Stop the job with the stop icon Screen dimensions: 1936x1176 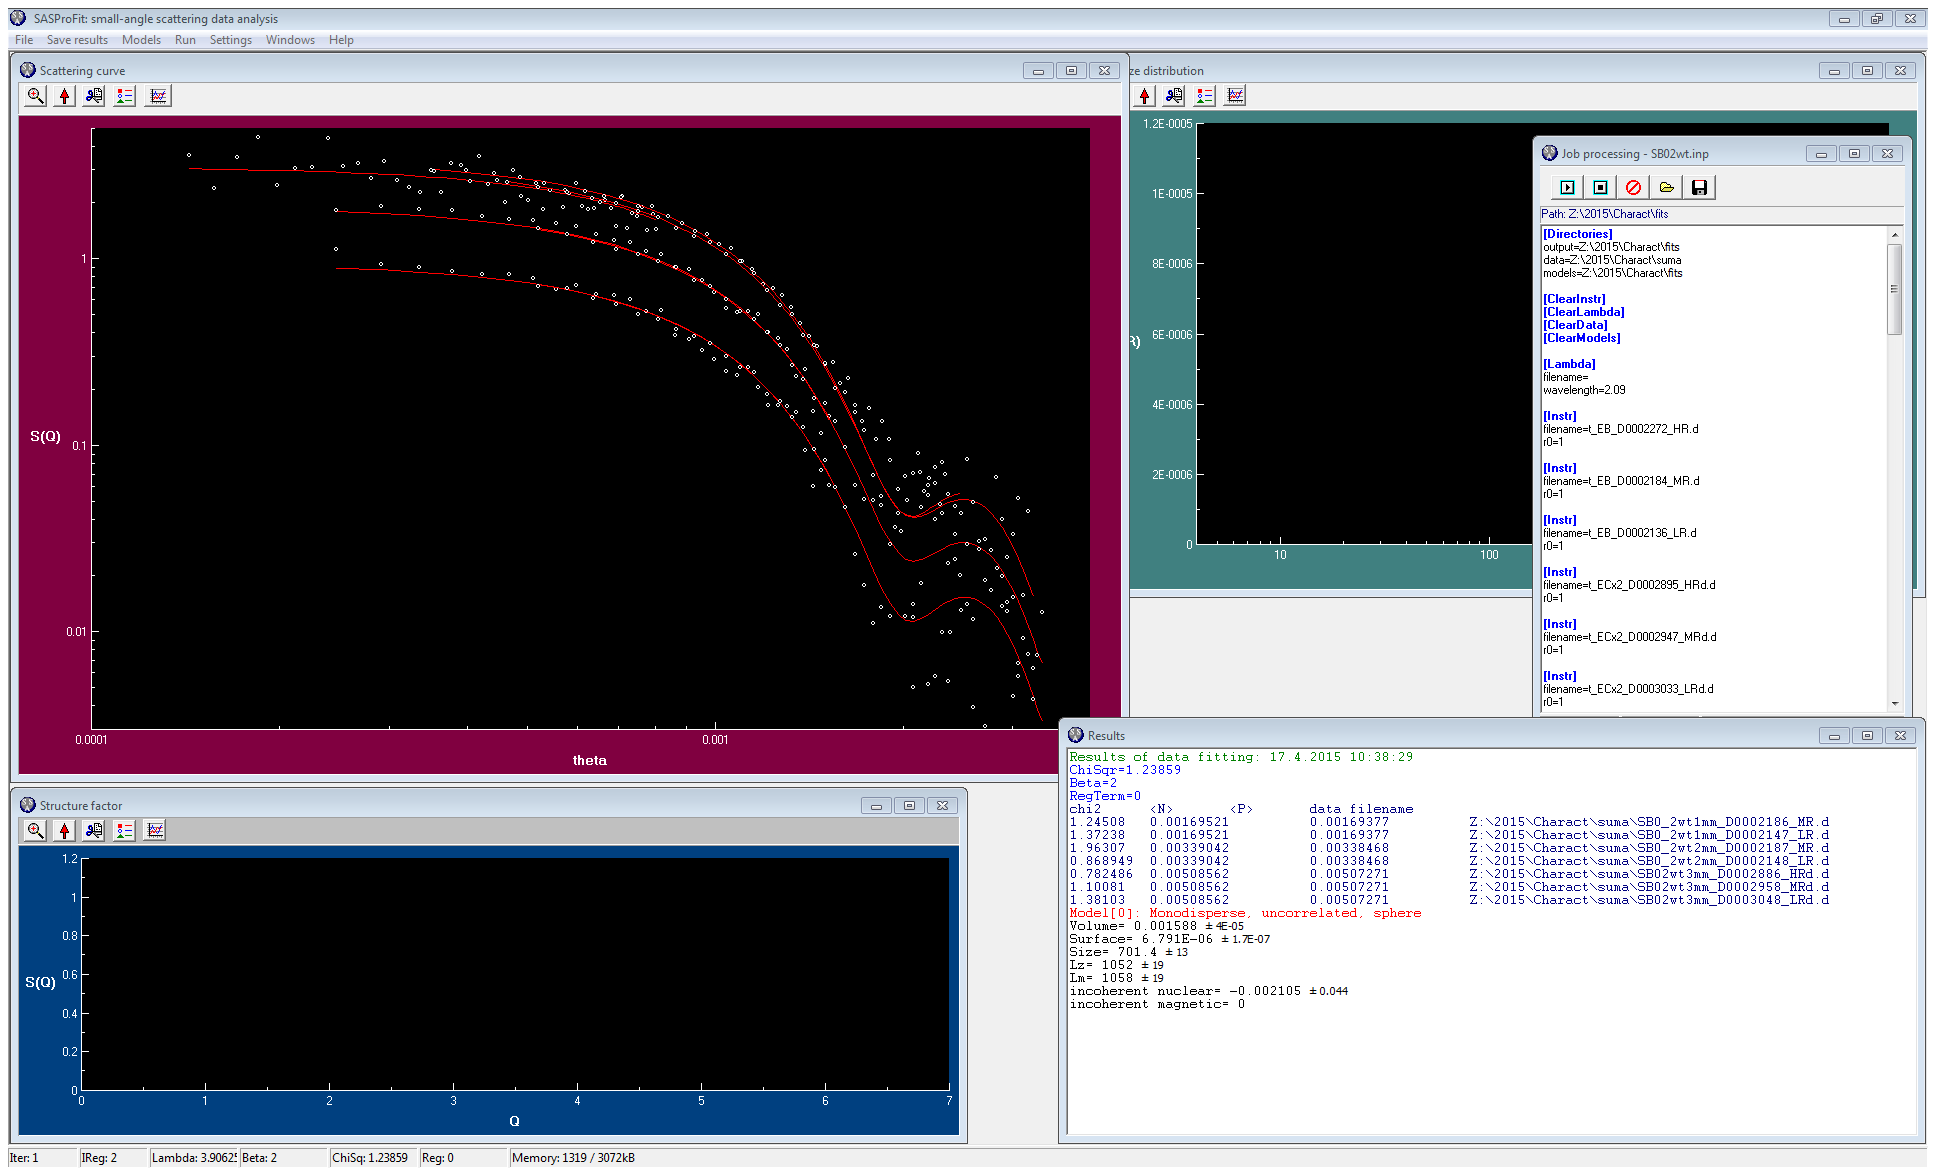1600,187
